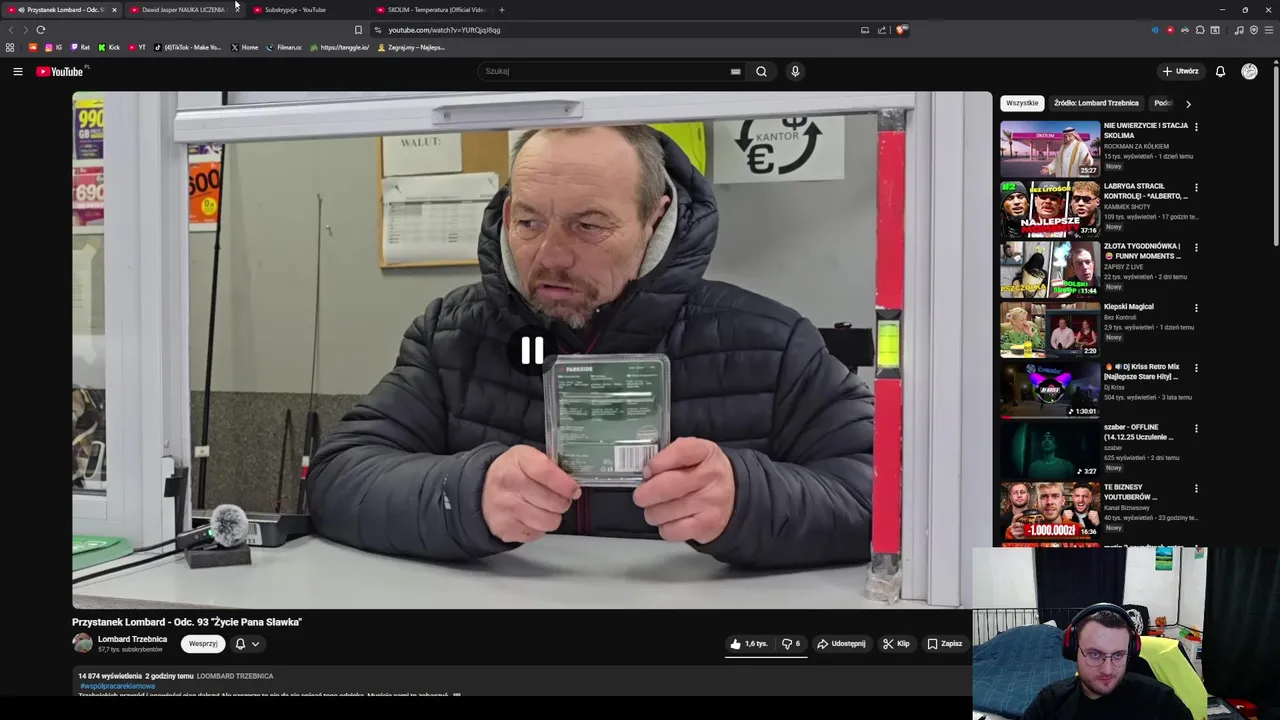Open the Kick bookmark

point(109,47)
